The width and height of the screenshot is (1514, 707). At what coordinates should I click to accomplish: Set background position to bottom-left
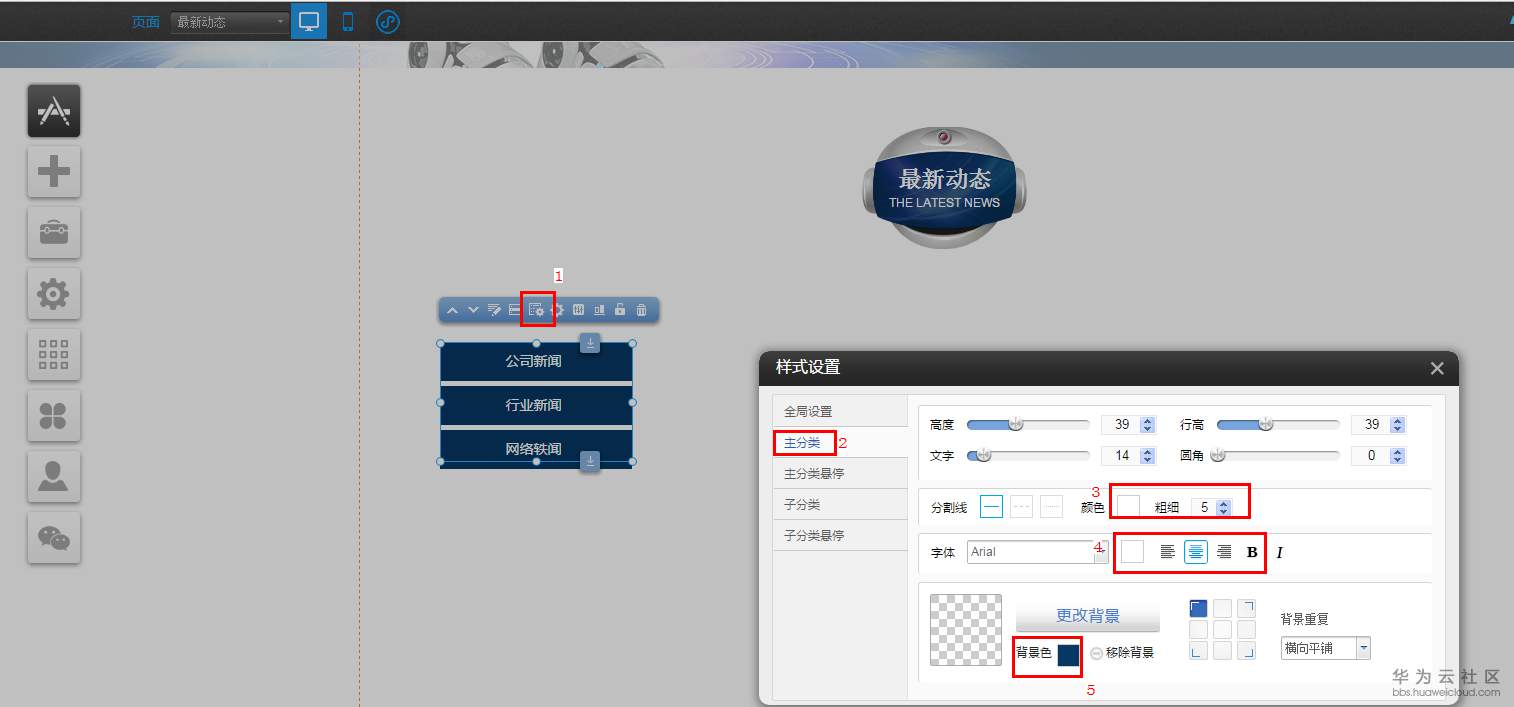click(x=1198, y=651)
